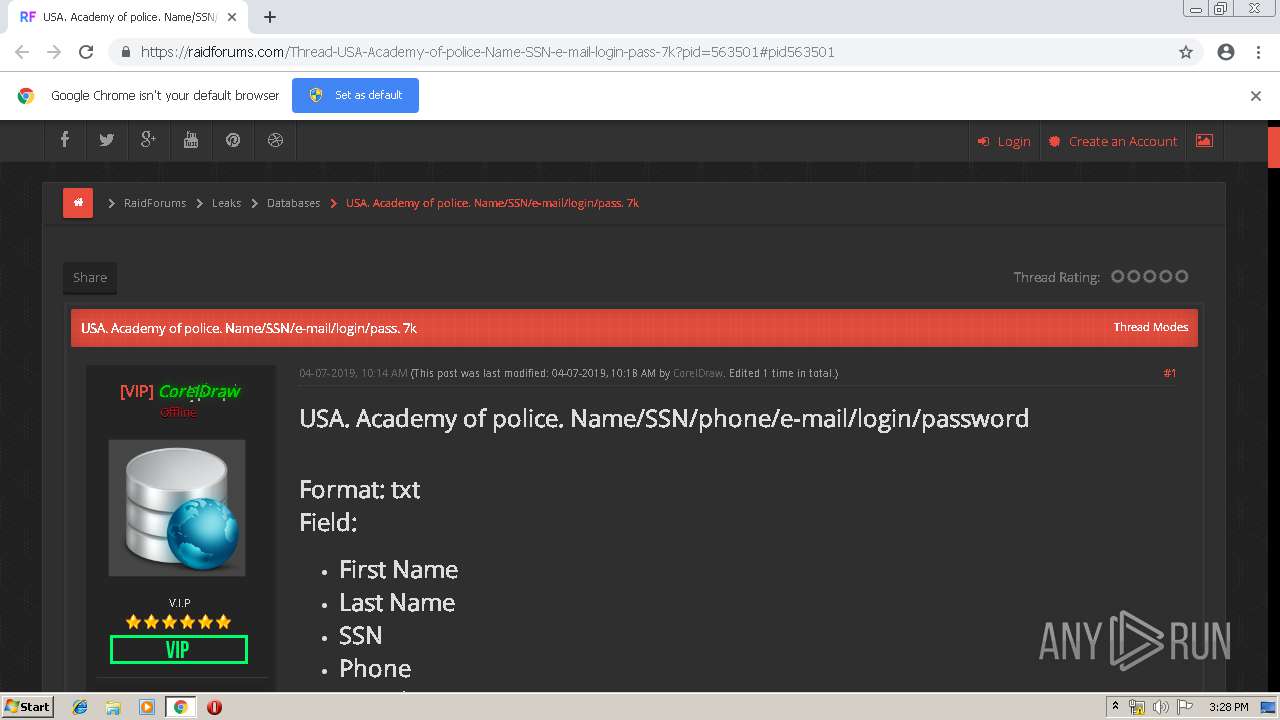Click the Share button
This screenshot has width=1280, height=720.
90,277
